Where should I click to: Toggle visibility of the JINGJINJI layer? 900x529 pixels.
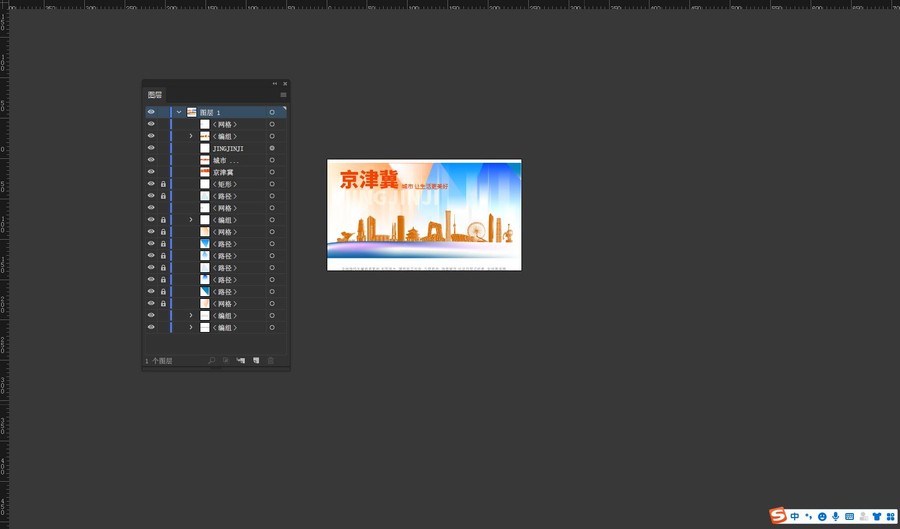click(x=151, y=148)
